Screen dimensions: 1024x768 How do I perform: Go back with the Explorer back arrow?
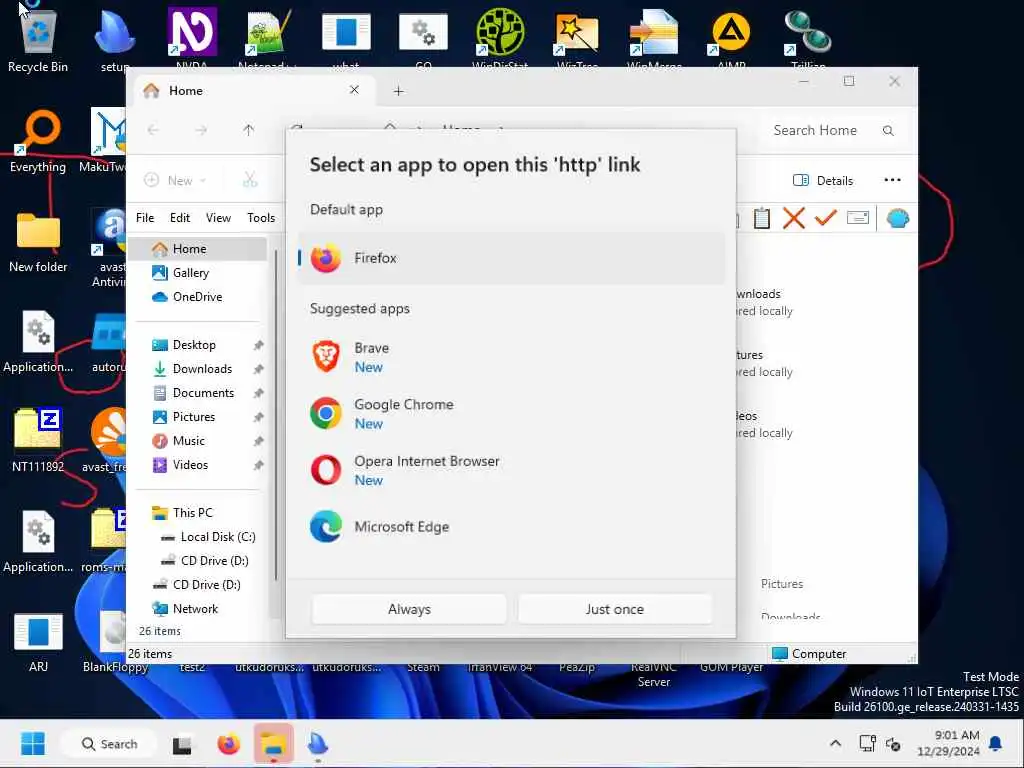(x=153, y=130)
